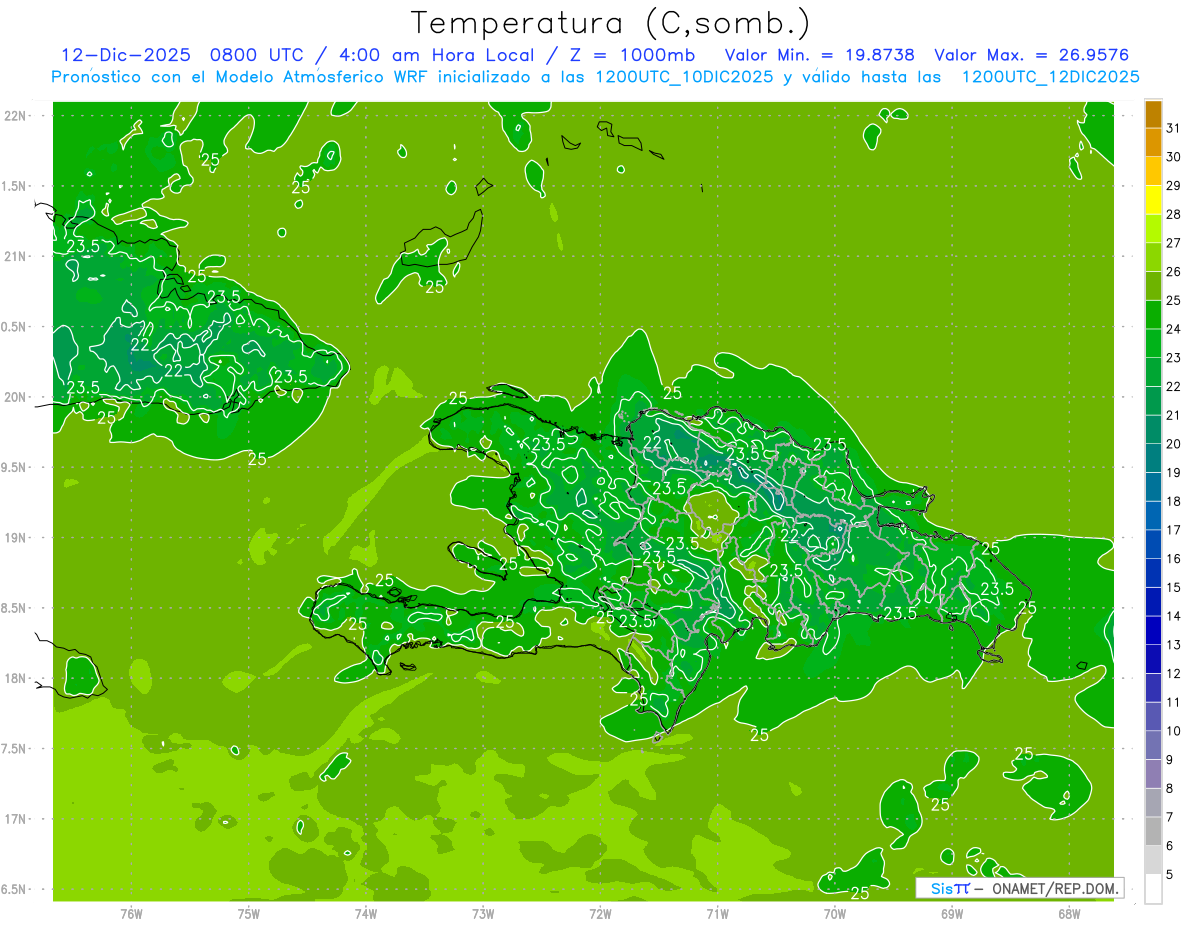Image resolution: width=1200 pixels, height=927 pixels.
Task: Click the 70W longitude axis label
Action: [835, 914]
